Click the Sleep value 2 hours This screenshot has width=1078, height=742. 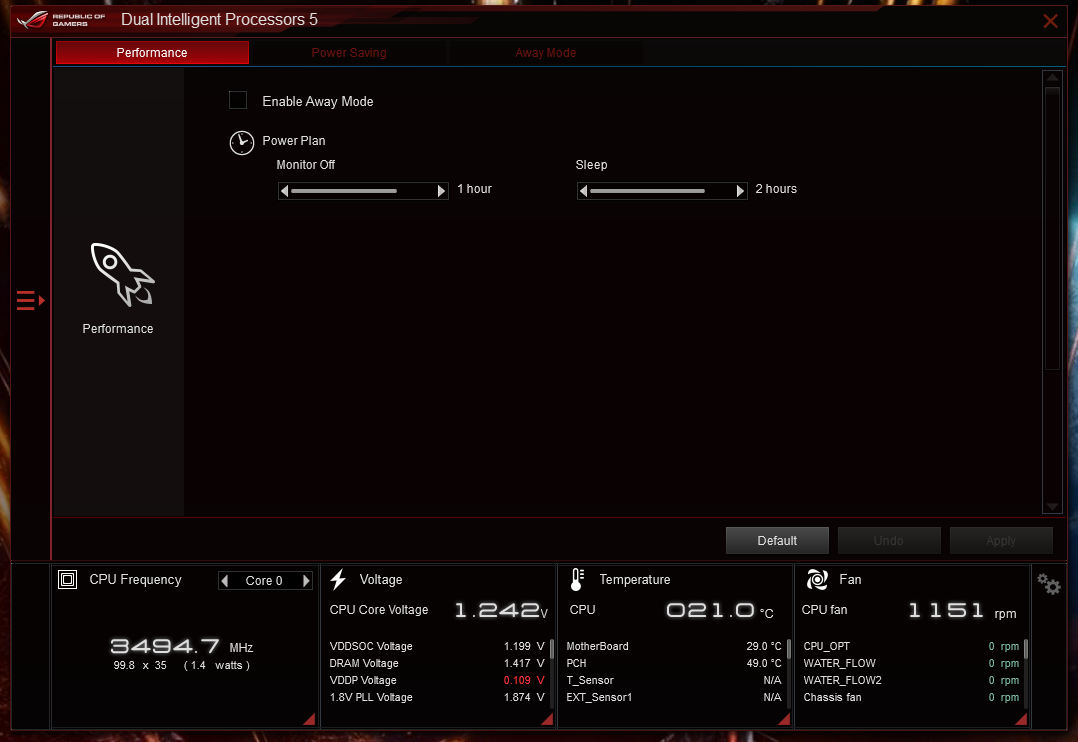776,189
